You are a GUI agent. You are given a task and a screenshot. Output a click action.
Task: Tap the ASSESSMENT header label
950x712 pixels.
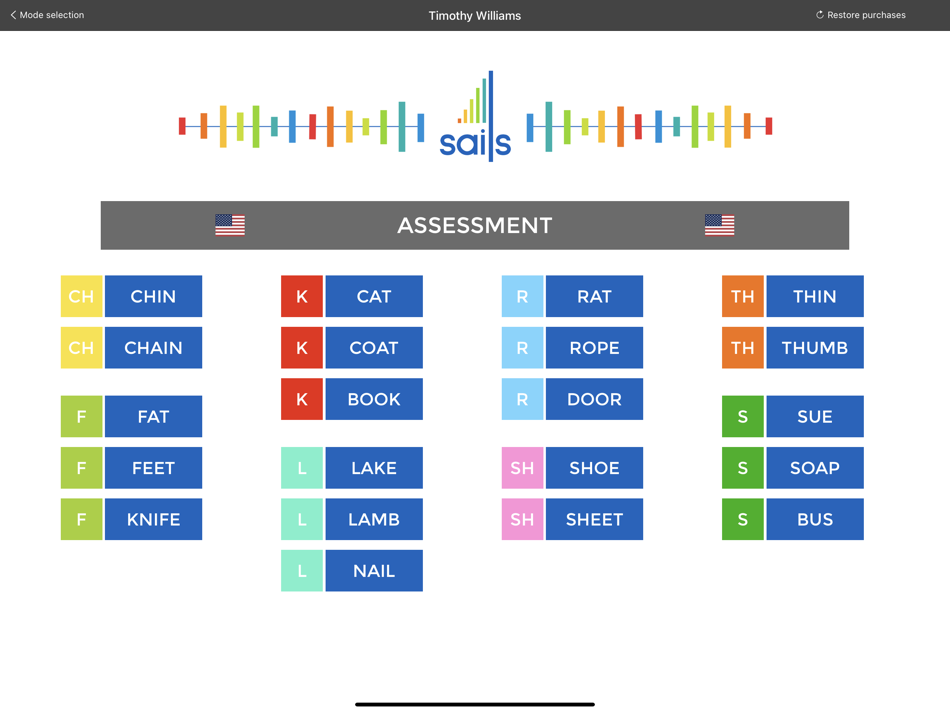pos(475,225)
